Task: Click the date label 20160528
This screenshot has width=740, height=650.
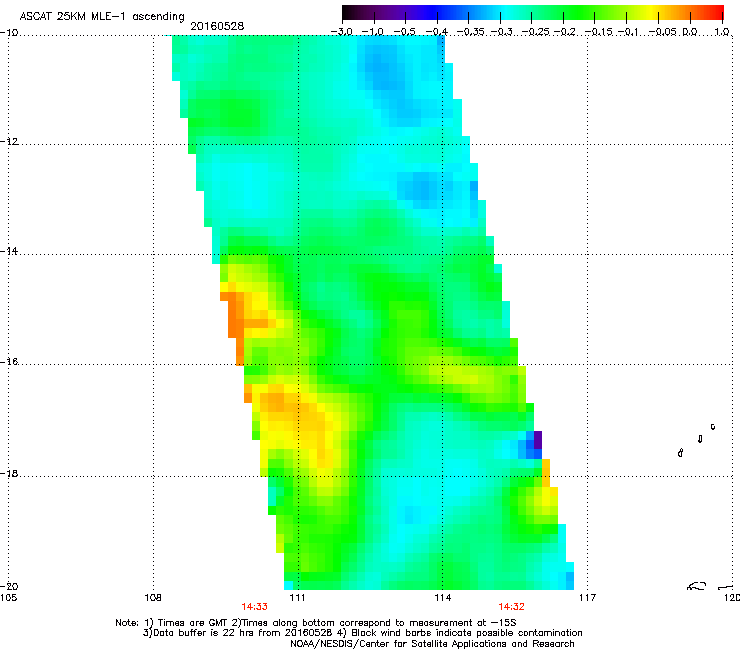Action: 217,26
